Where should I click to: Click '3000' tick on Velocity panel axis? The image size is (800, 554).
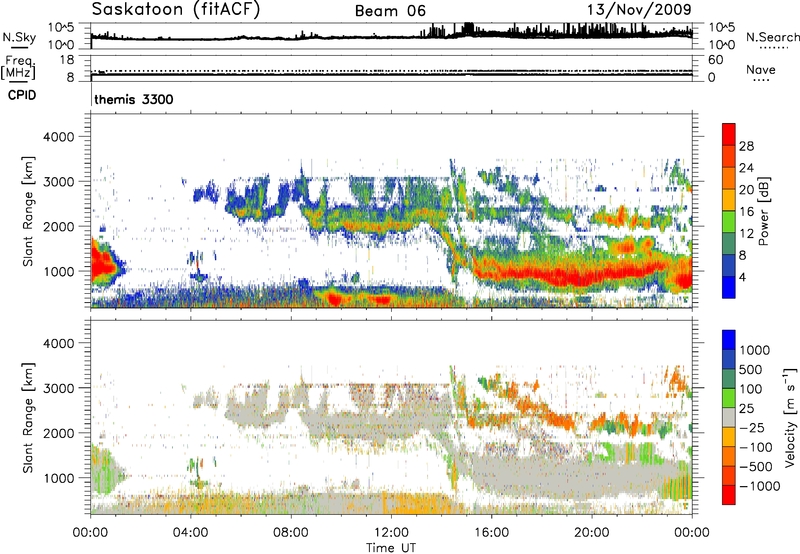59,388
